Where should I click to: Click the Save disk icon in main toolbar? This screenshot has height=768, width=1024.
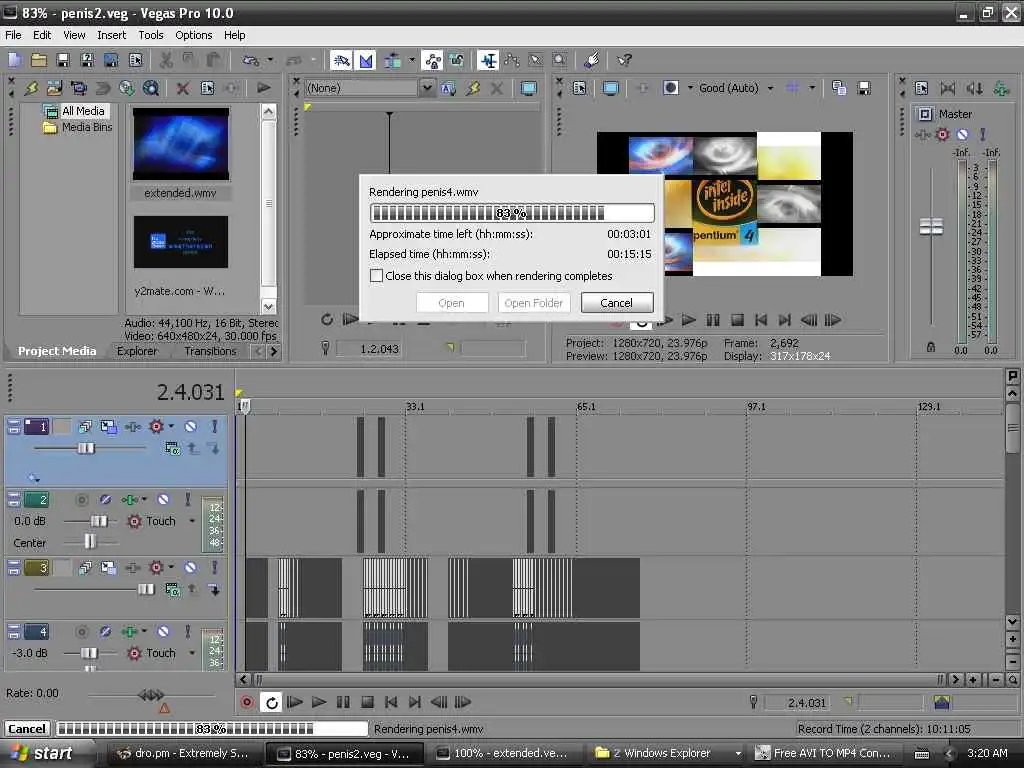(x=63, y=61)
